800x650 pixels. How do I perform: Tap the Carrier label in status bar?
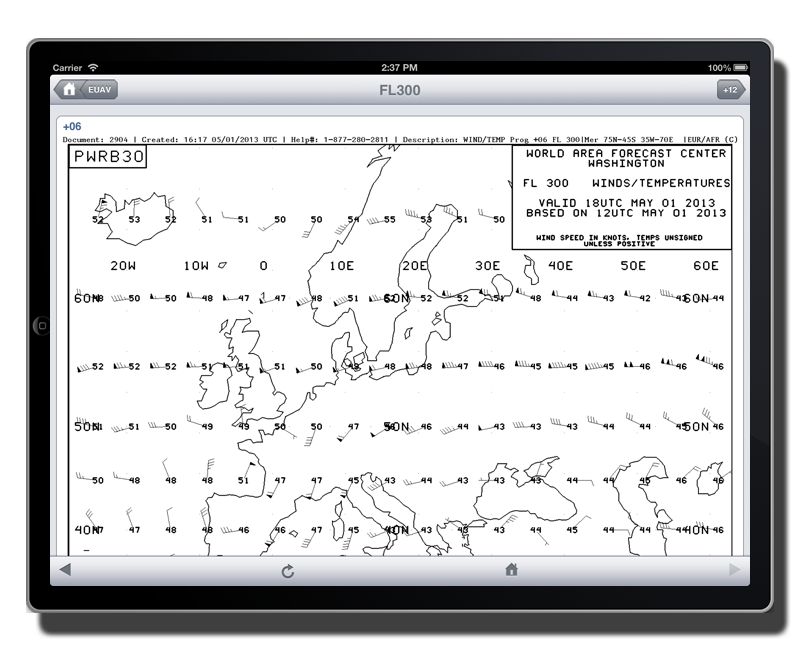pos(68,67)
